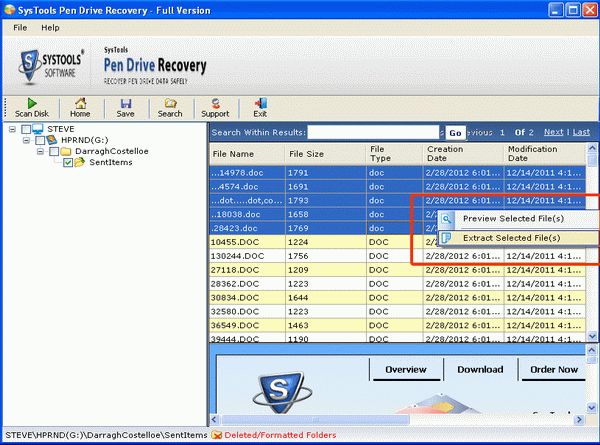Collapse the DarraghCostelloe folder node
The image size is (600, 445).
(40, 152)
